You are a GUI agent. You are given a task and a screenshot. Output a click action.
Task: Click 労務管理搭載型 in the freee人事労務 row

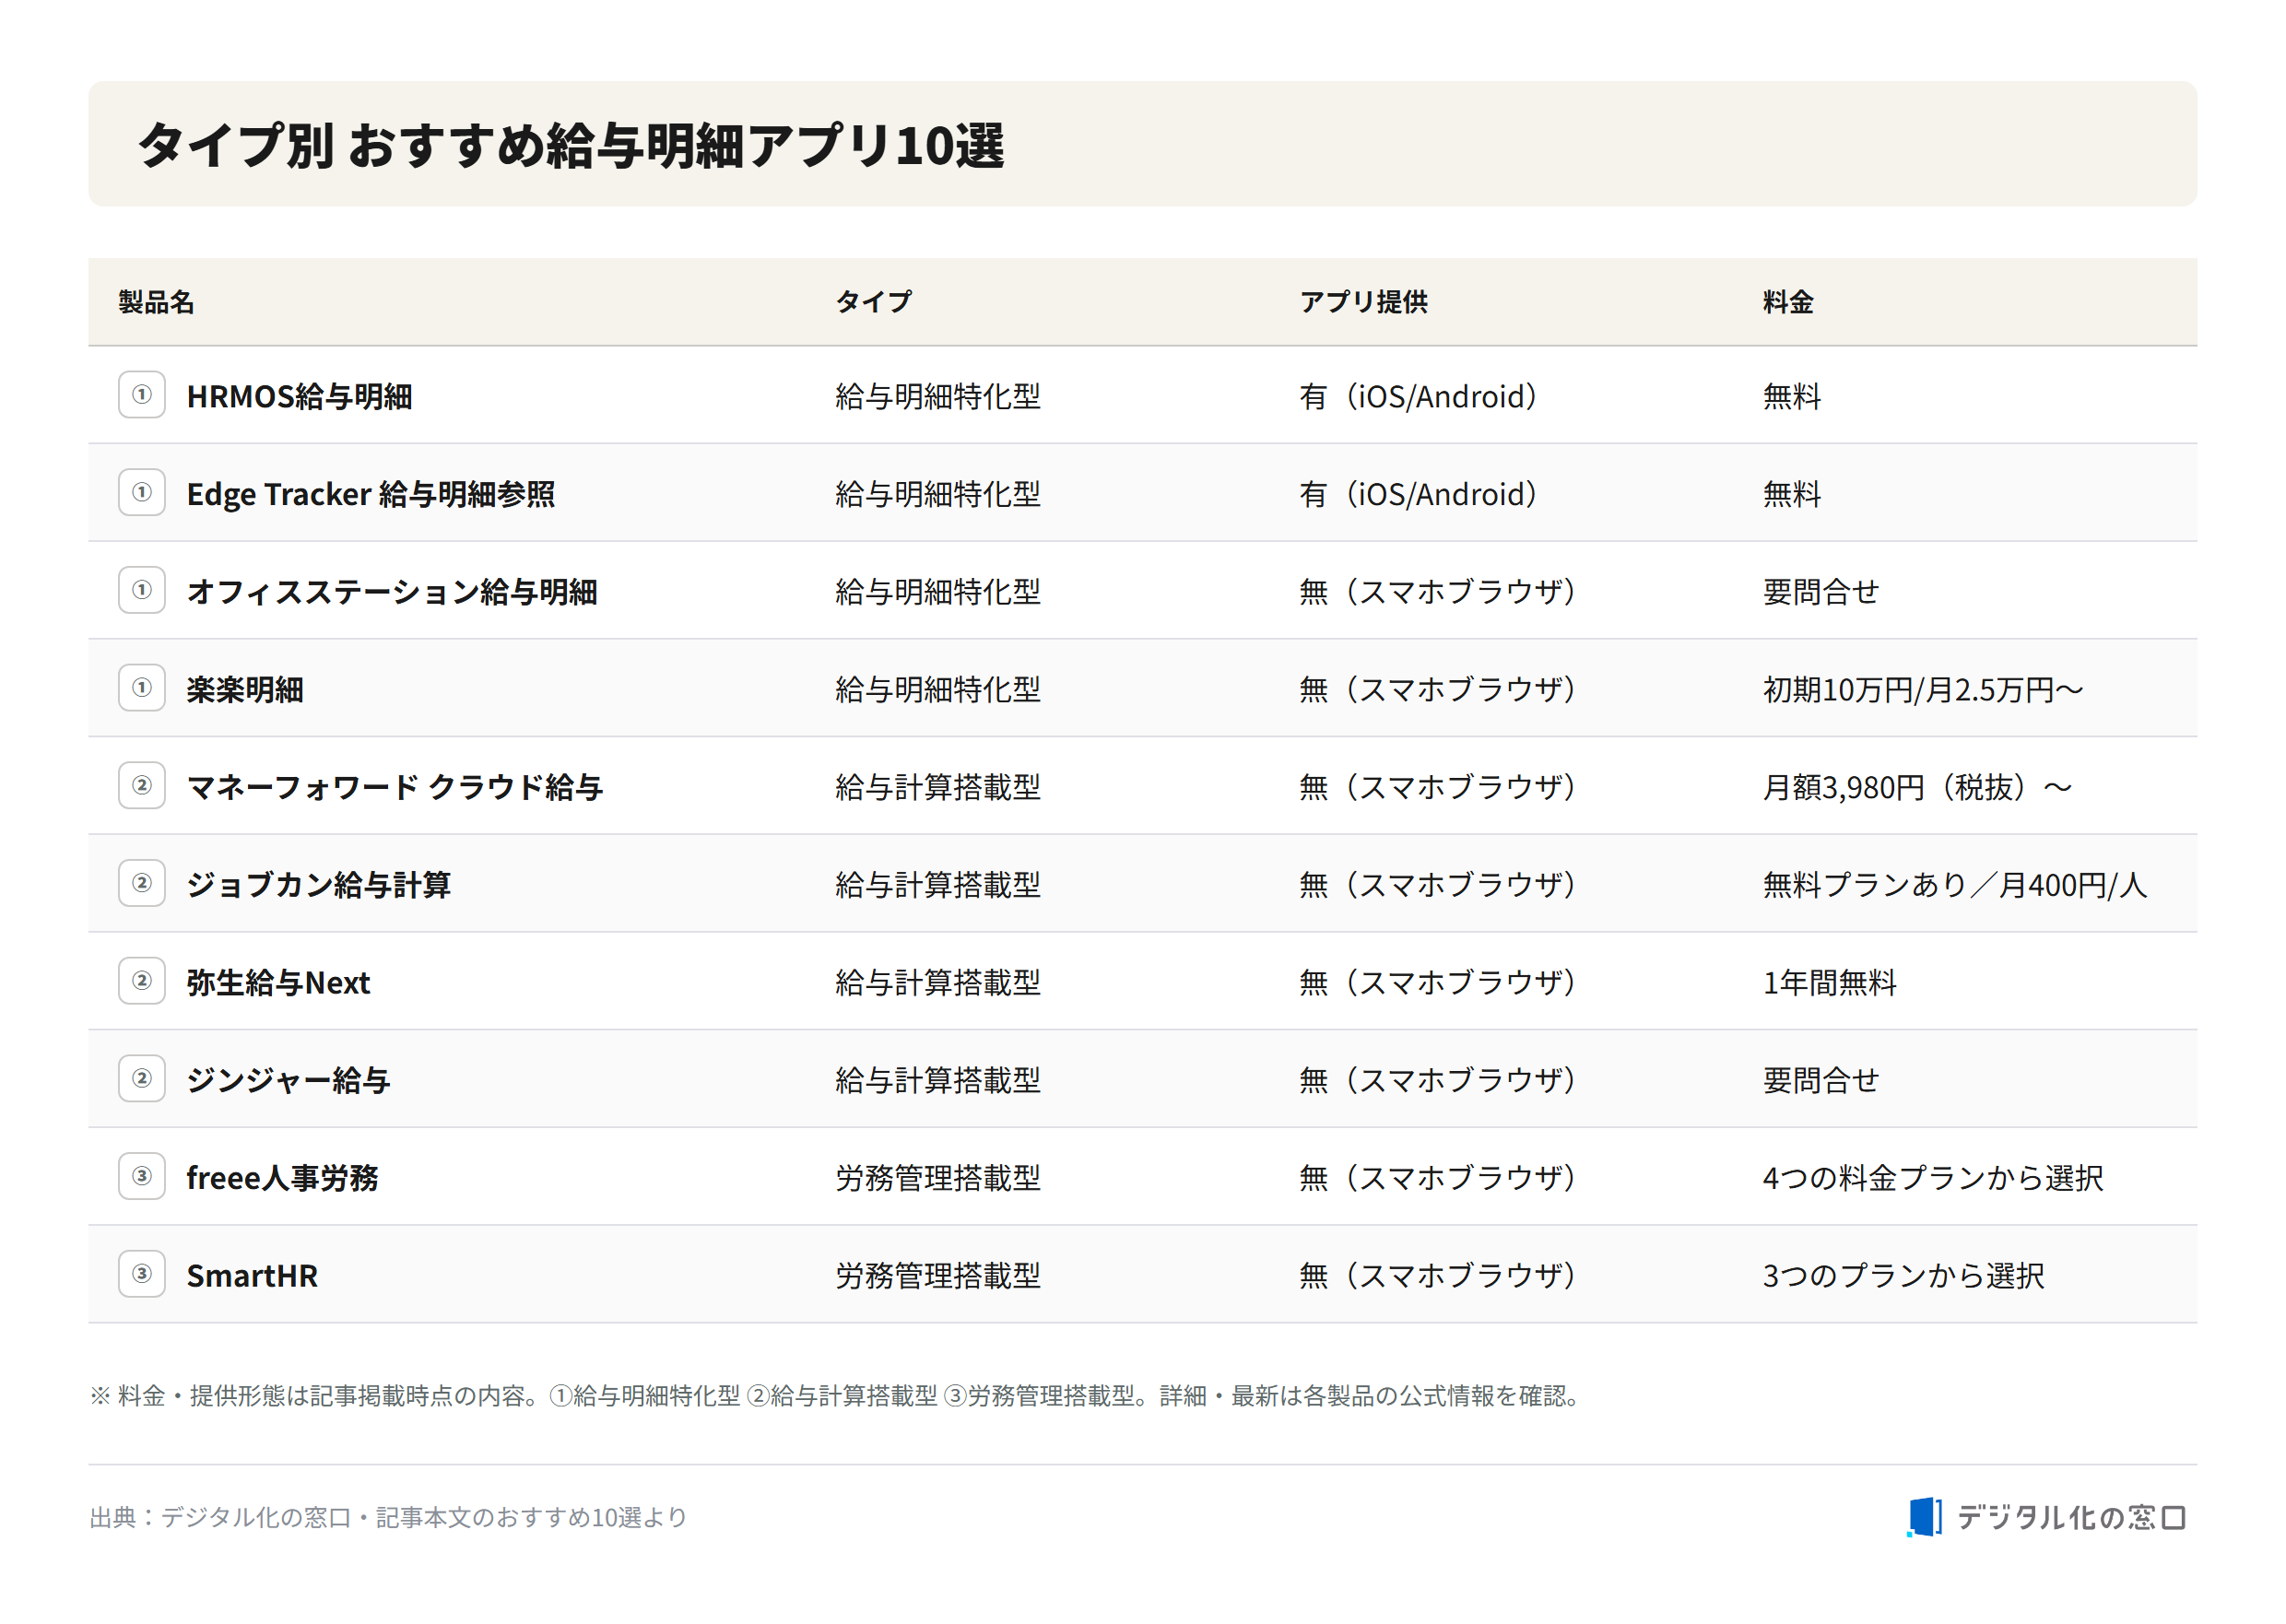(938, 1178)
